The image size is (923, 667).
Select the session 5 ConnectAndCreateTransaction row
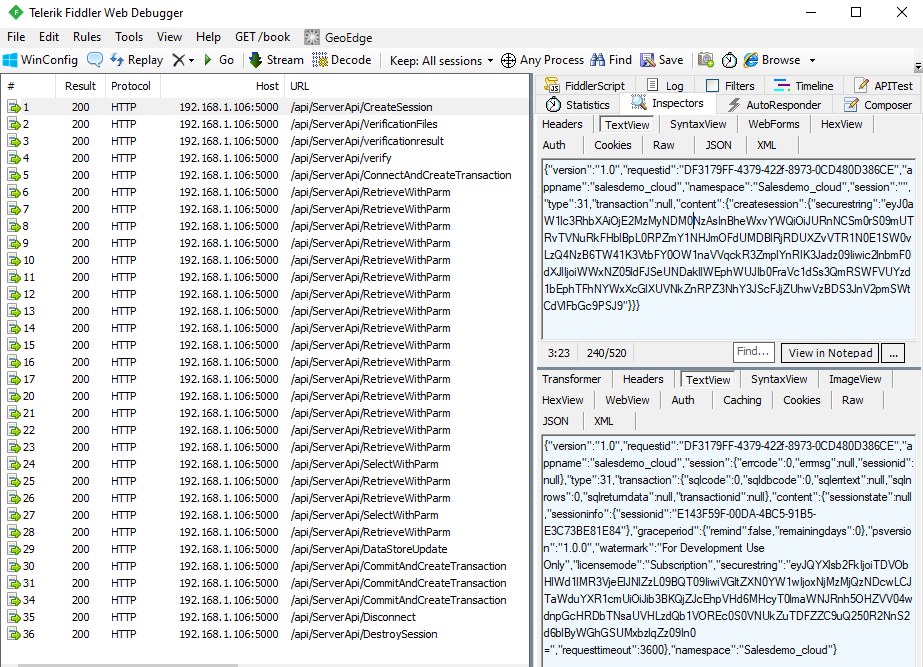click(265, 175)
